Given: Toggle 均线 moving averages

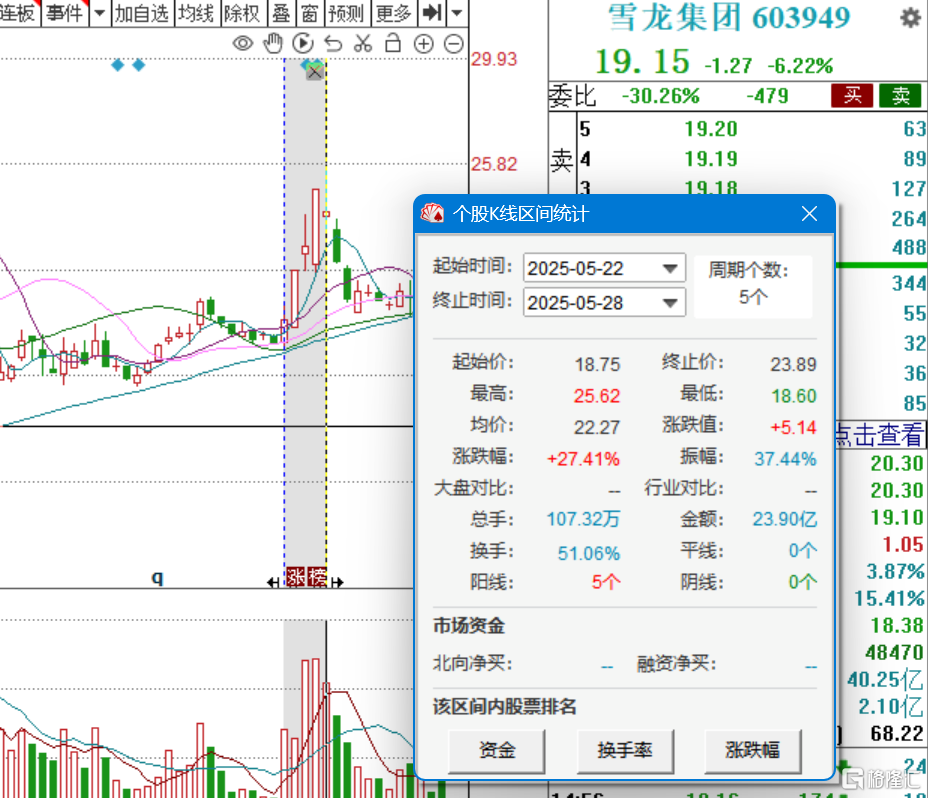Looking at the screenshot, I should tap(196, 12).
